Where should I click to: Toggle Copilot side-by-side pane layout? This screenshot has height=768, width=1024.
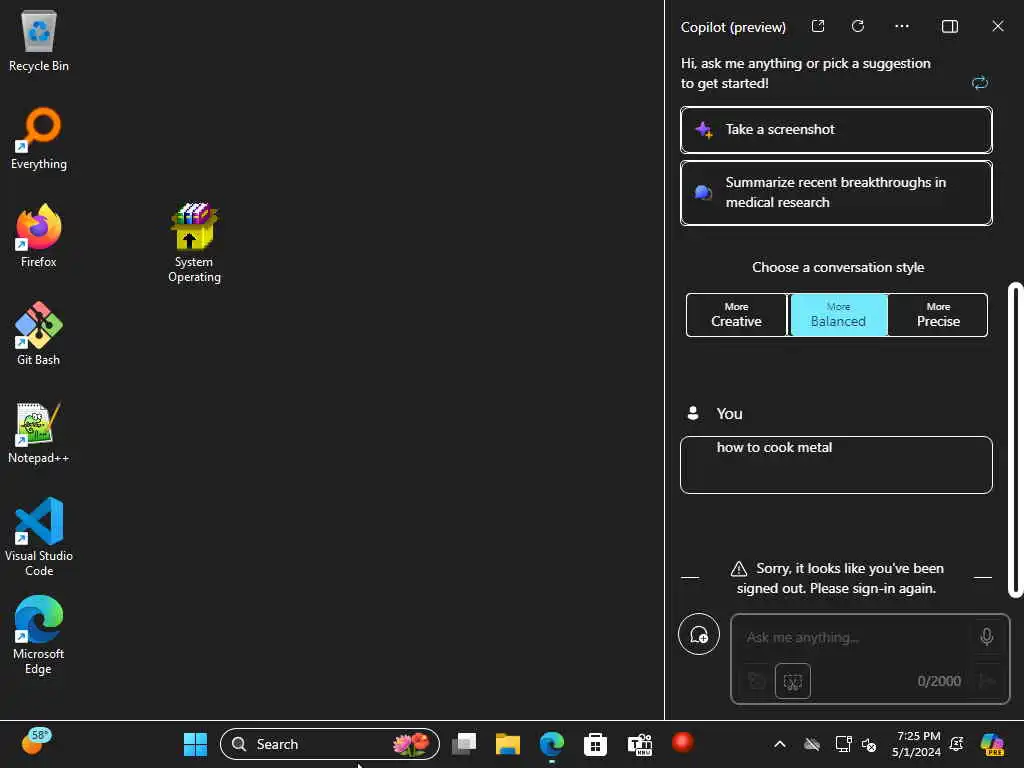click(950, 26)
